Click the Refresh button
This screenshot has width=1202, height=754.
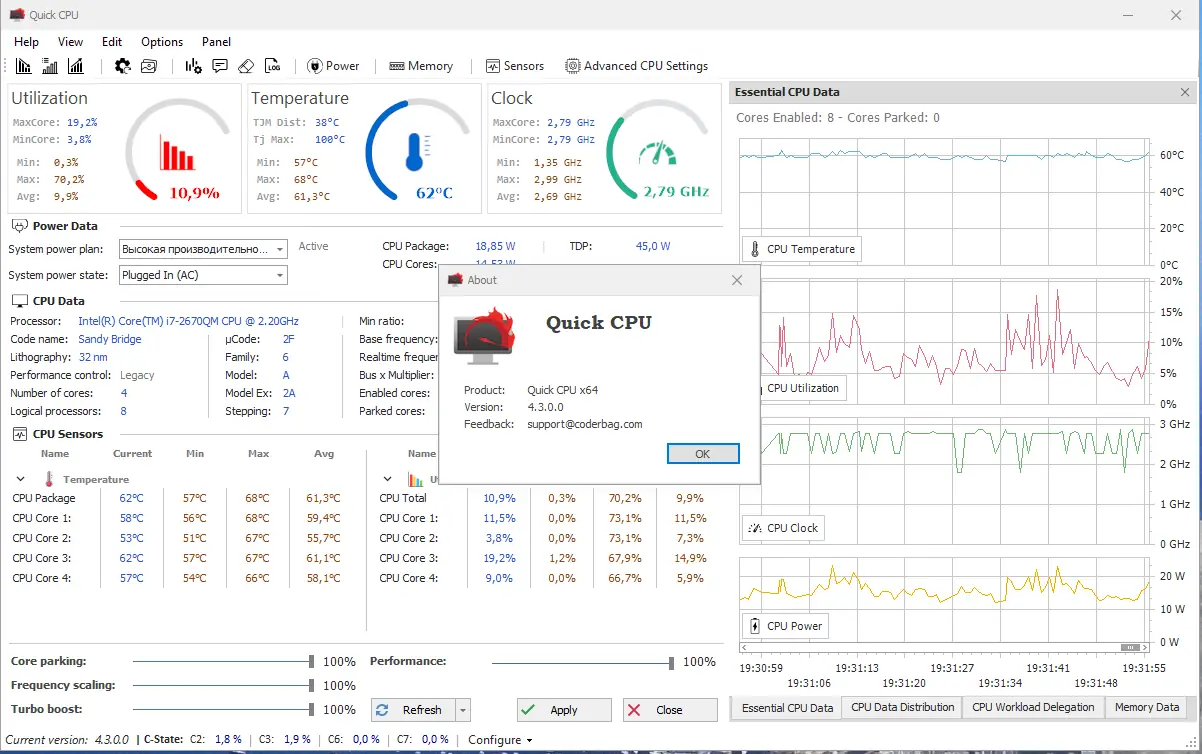tap(413, 710)
